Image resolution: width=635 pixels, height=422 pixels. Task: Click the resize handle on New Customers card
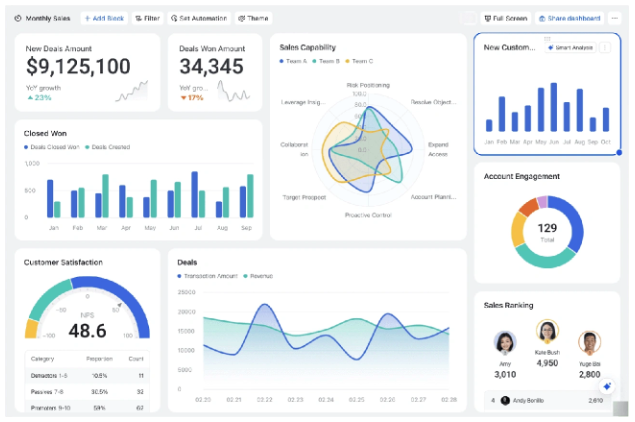[619, 153]
